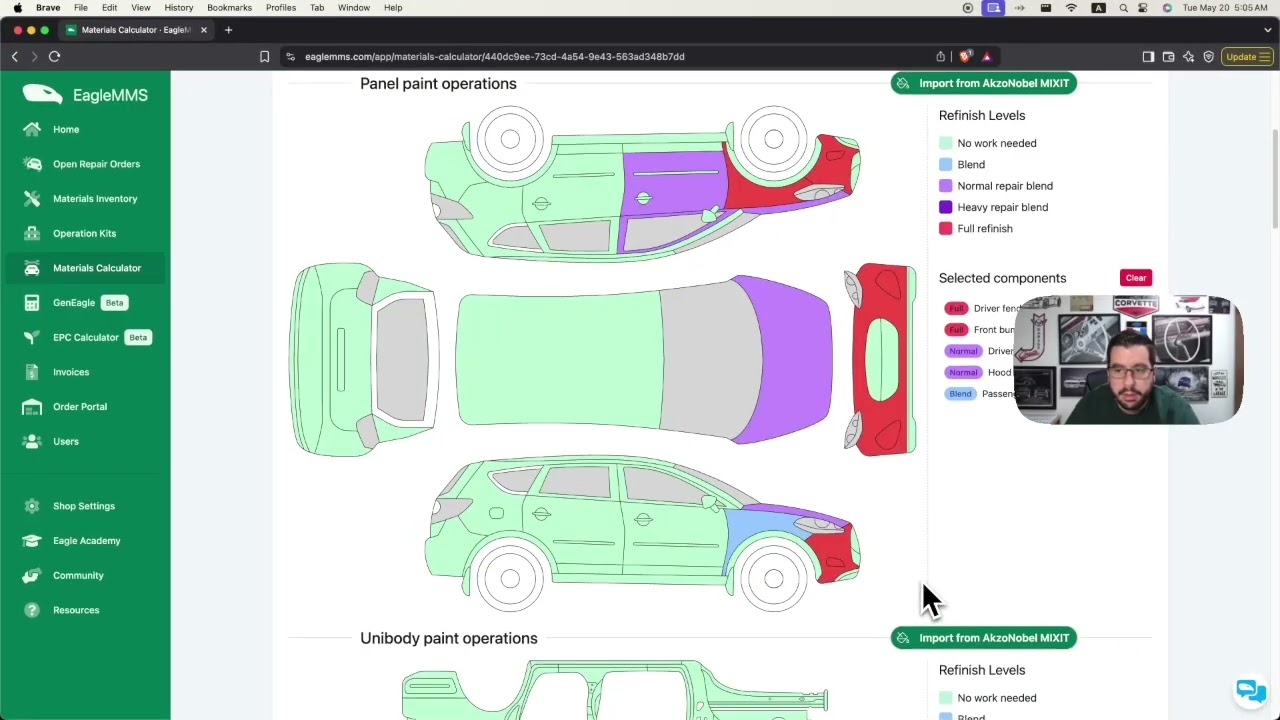
Task: Bookmark this page
Action: coord(264,57)
